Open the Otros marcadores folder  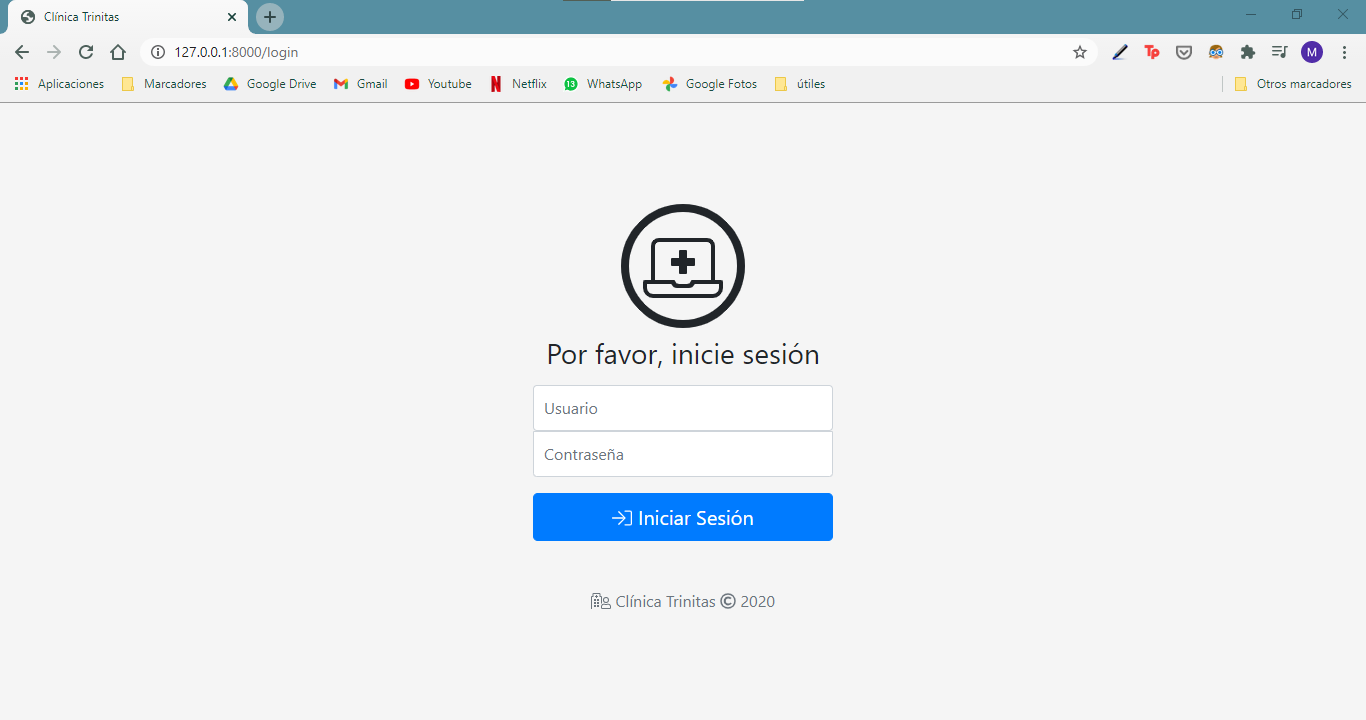(1293, 84)
